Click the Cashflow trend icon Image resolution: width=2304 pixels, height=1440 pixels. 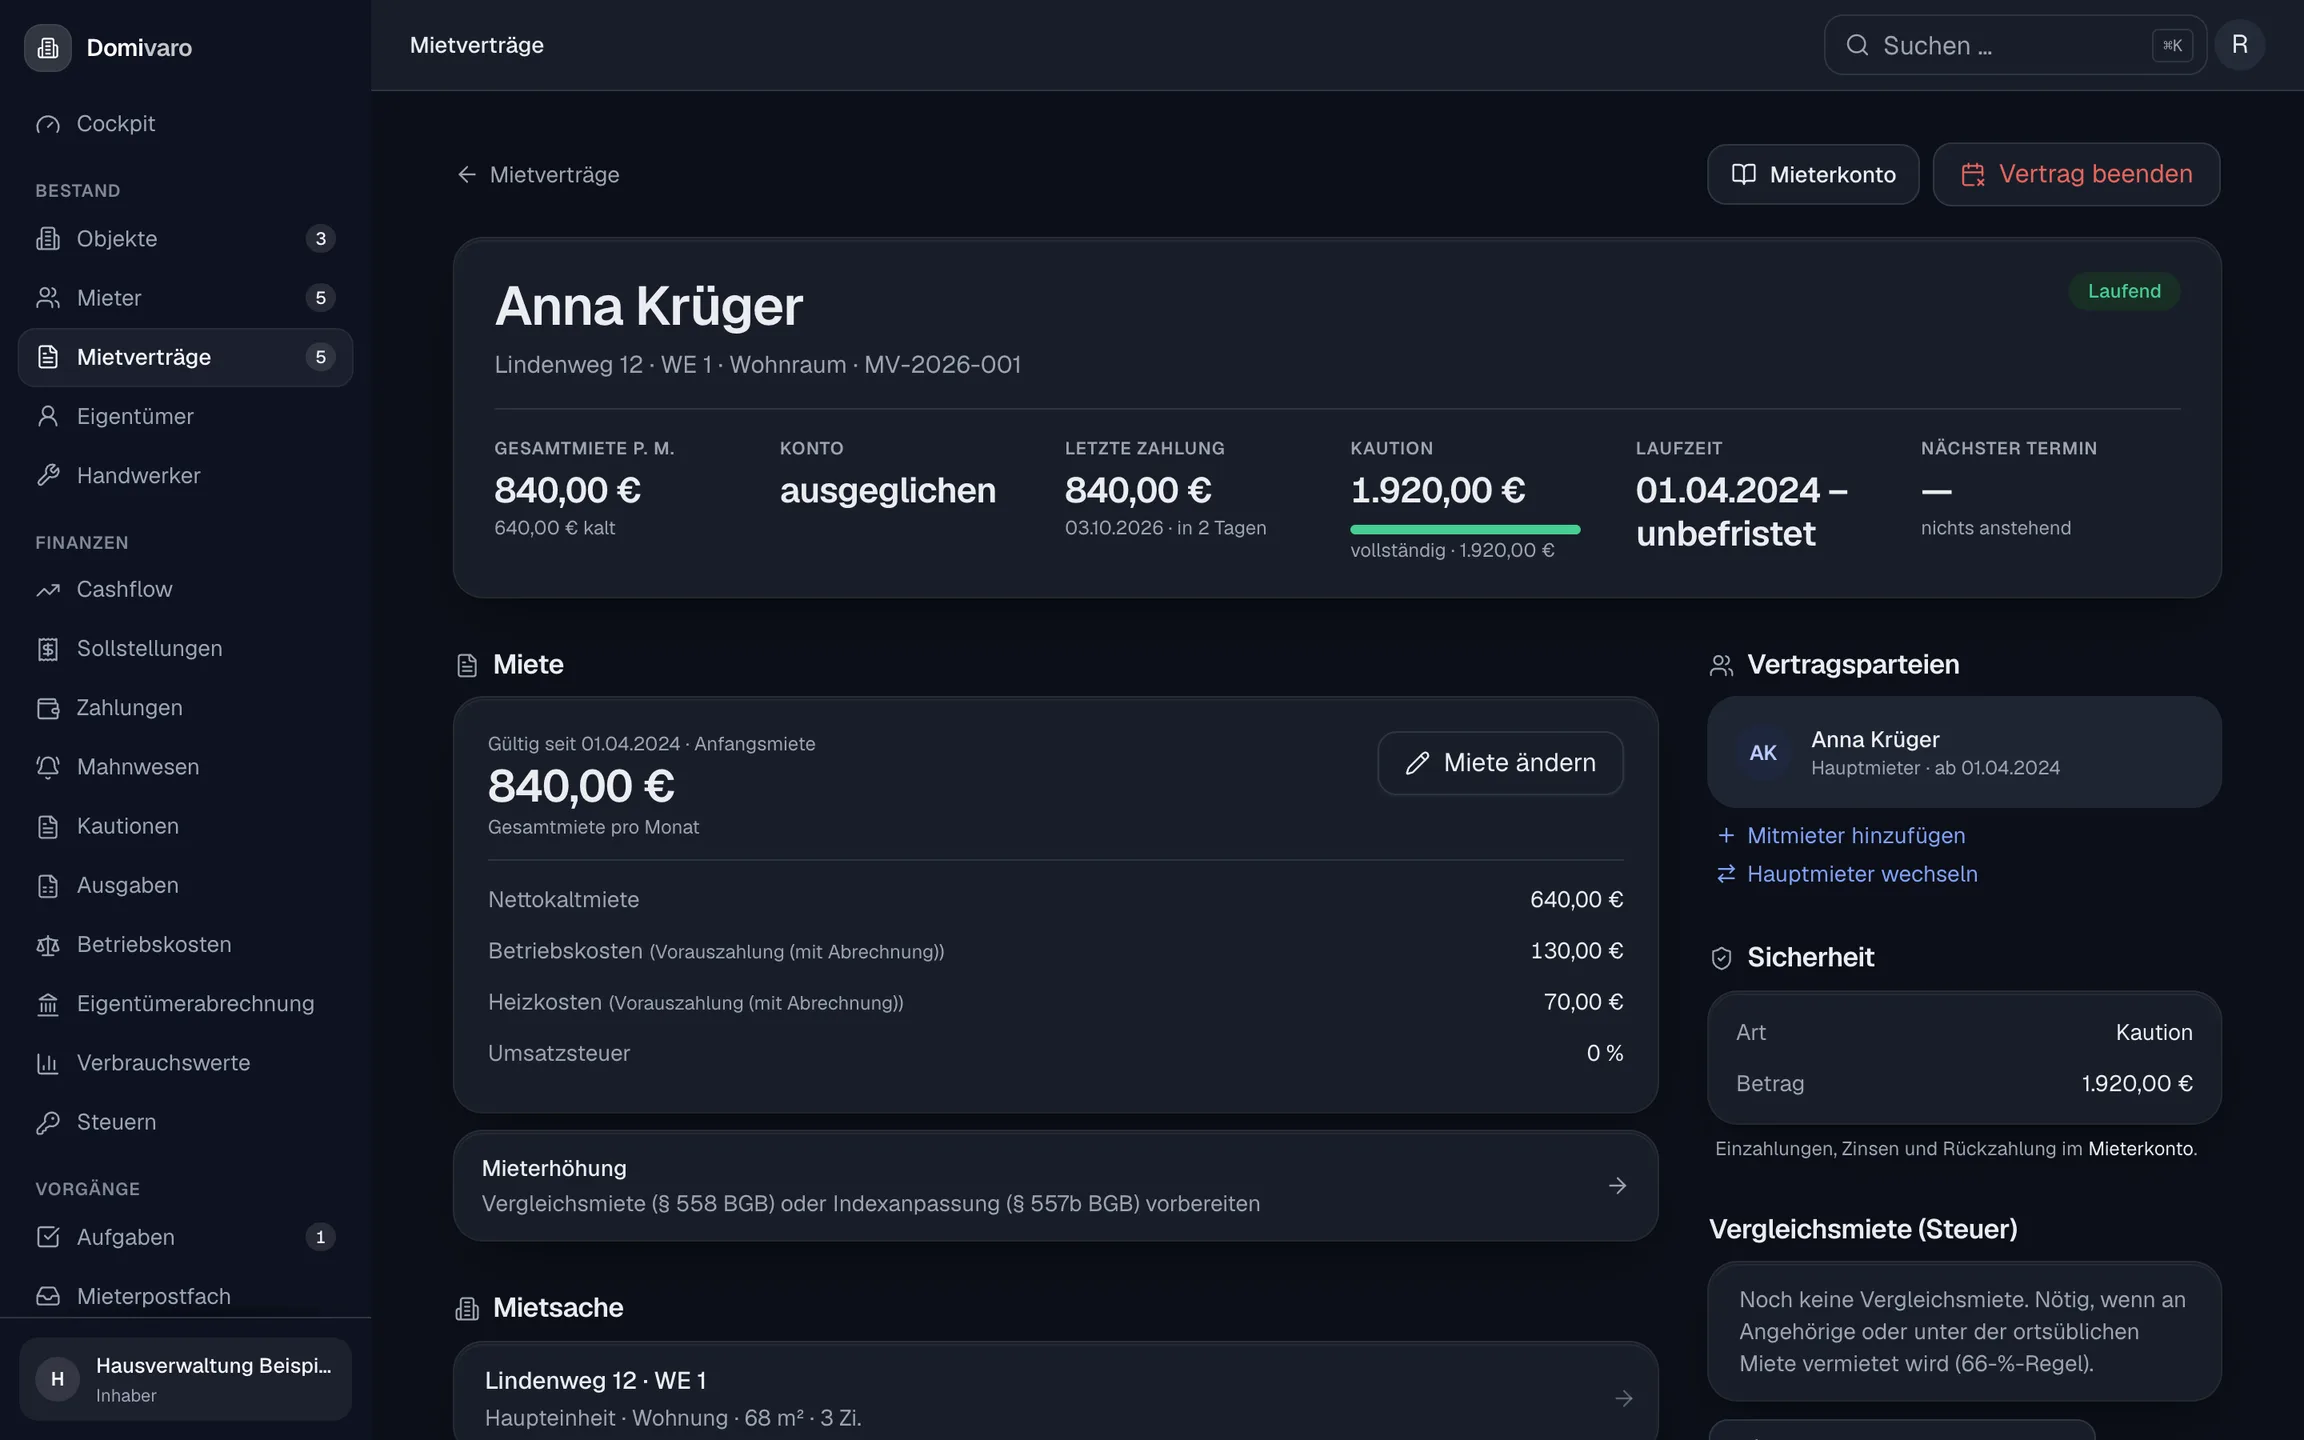(x=48, y=590)
